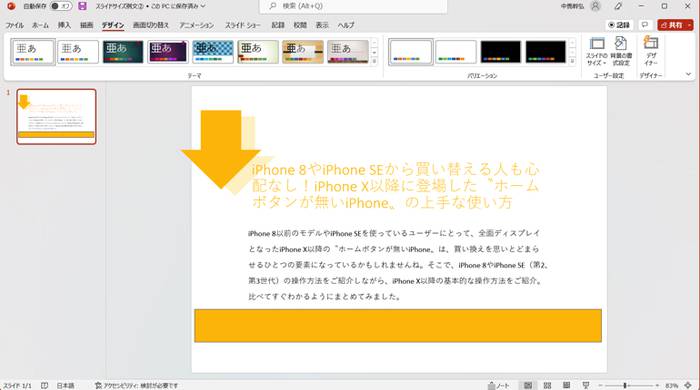This screenshot has width=700, height=390.
Task: Click the search box in title bar
Action: point(353,6)
